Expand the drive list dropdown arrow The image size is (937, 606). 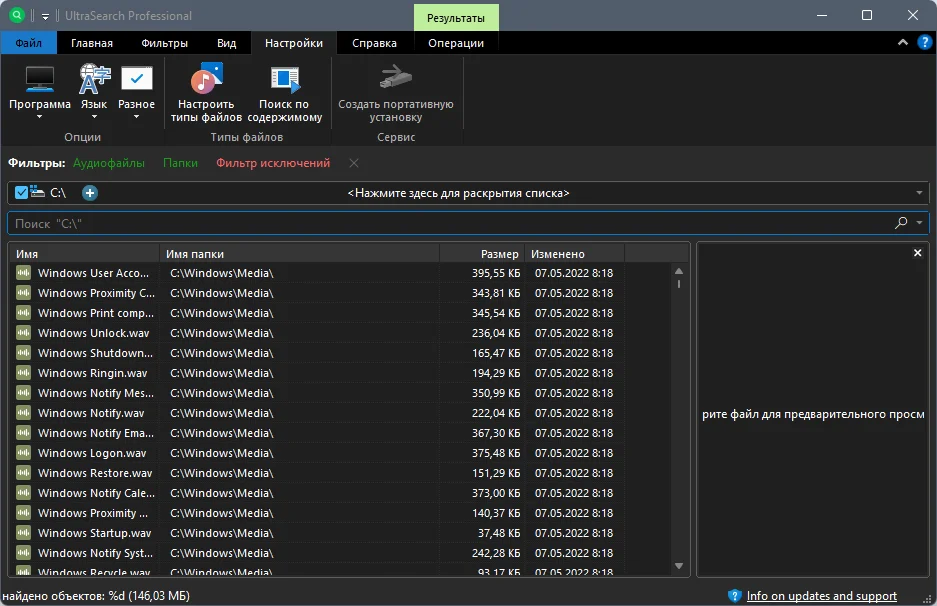point(919,193)
